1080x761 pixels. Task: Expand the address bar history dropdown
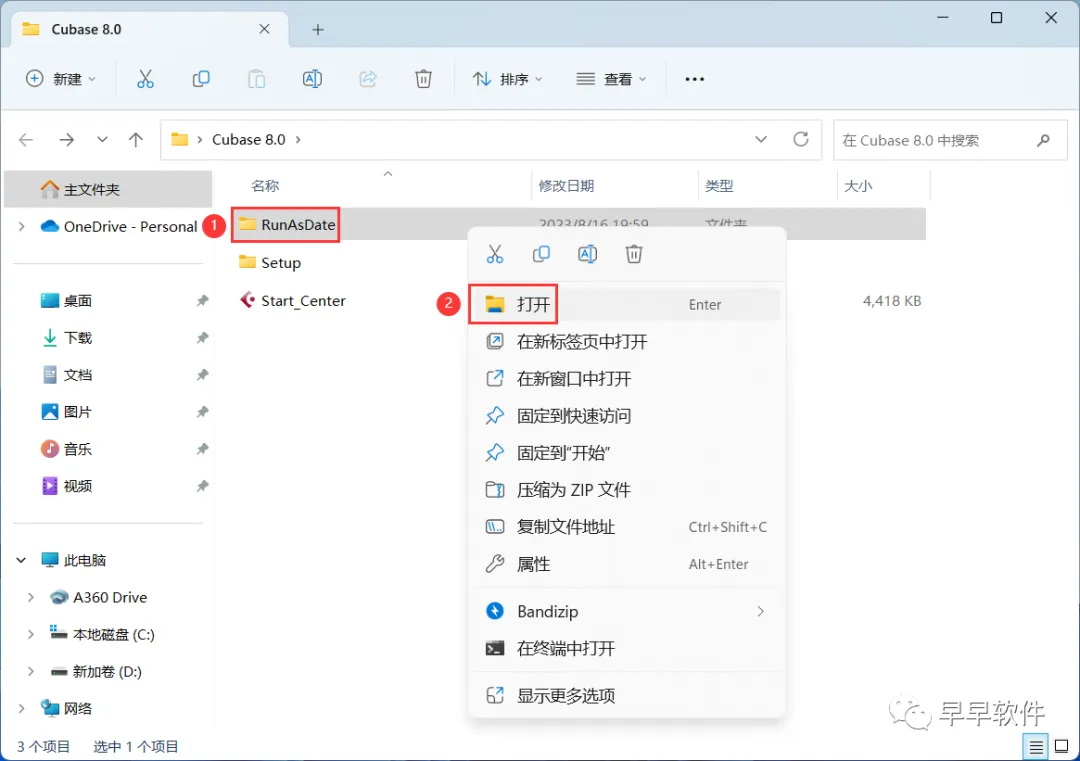point(761,140)
